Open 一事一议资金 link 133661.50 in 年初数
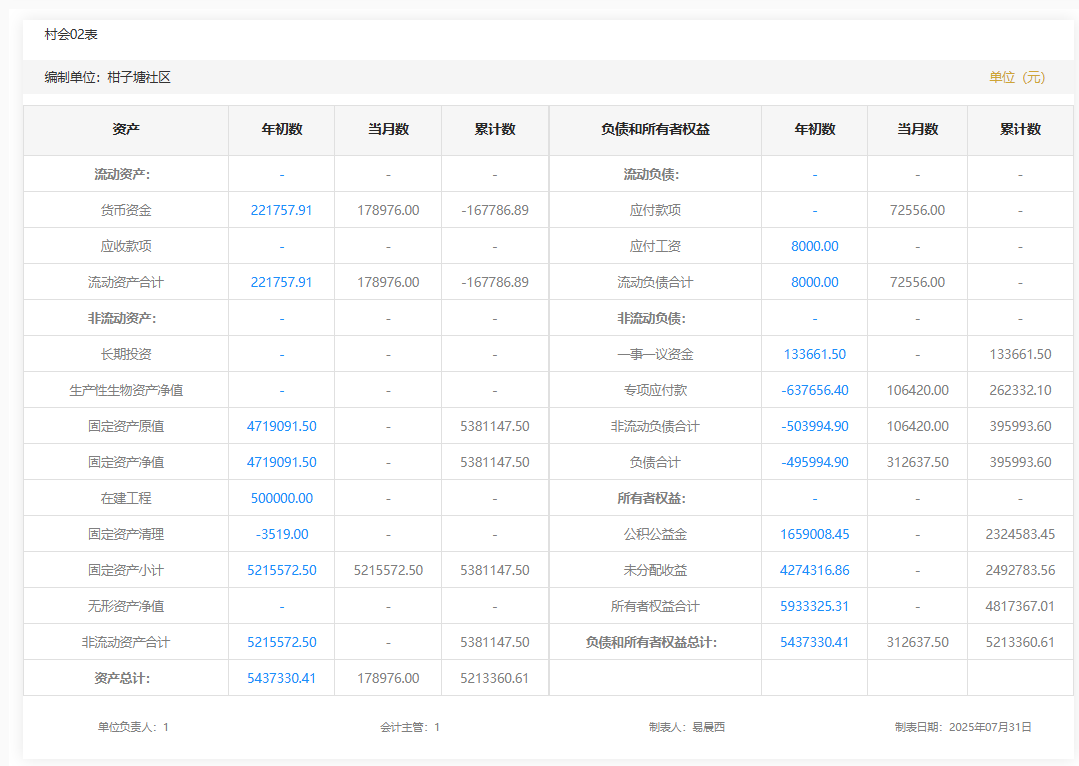Screen dimensions: 1079x766 (814, 354)
